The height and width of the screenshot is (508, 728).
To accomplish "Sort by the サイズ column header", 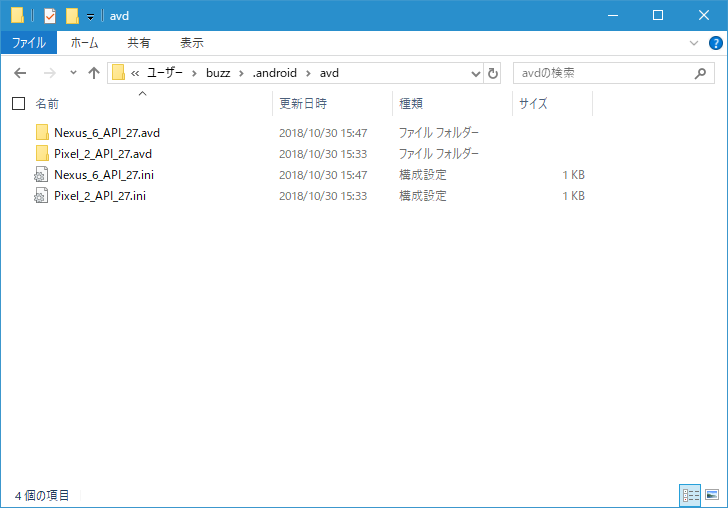I will (533, 103).
